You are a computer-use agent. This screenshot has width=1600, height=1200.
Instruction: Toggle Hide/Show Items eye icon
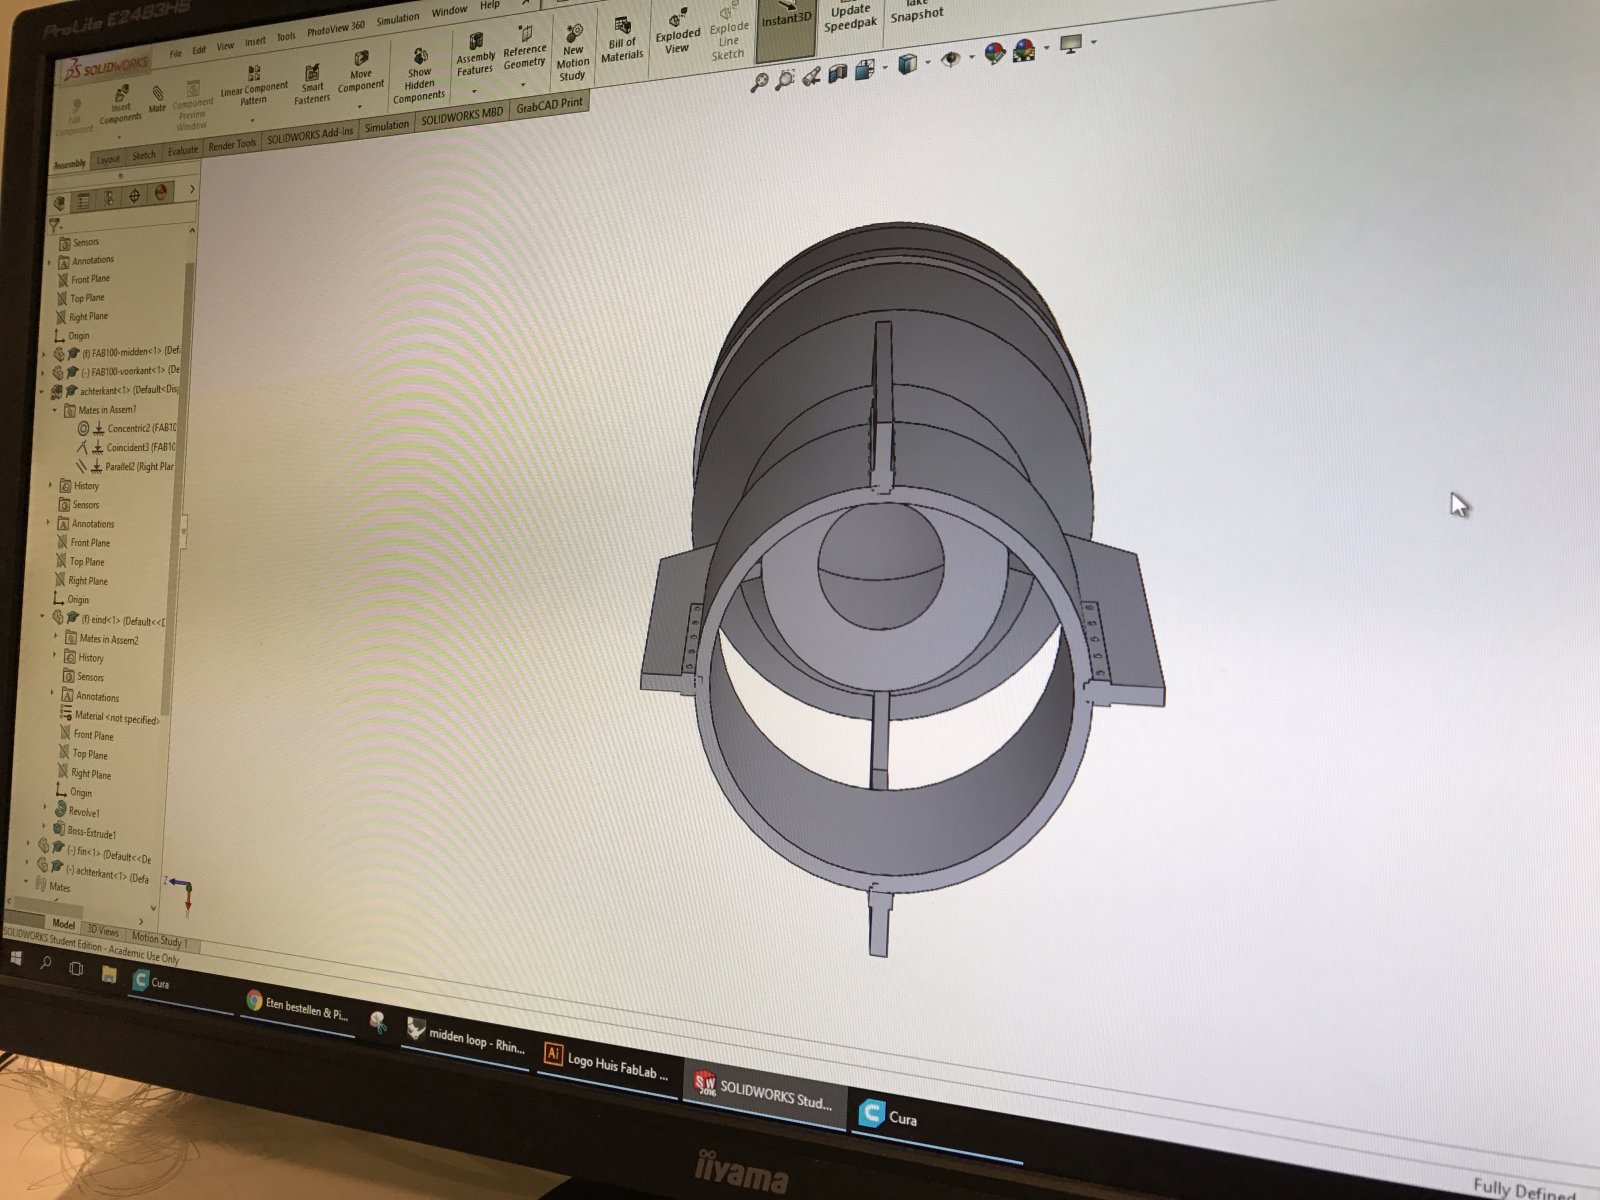pos(950,58)
